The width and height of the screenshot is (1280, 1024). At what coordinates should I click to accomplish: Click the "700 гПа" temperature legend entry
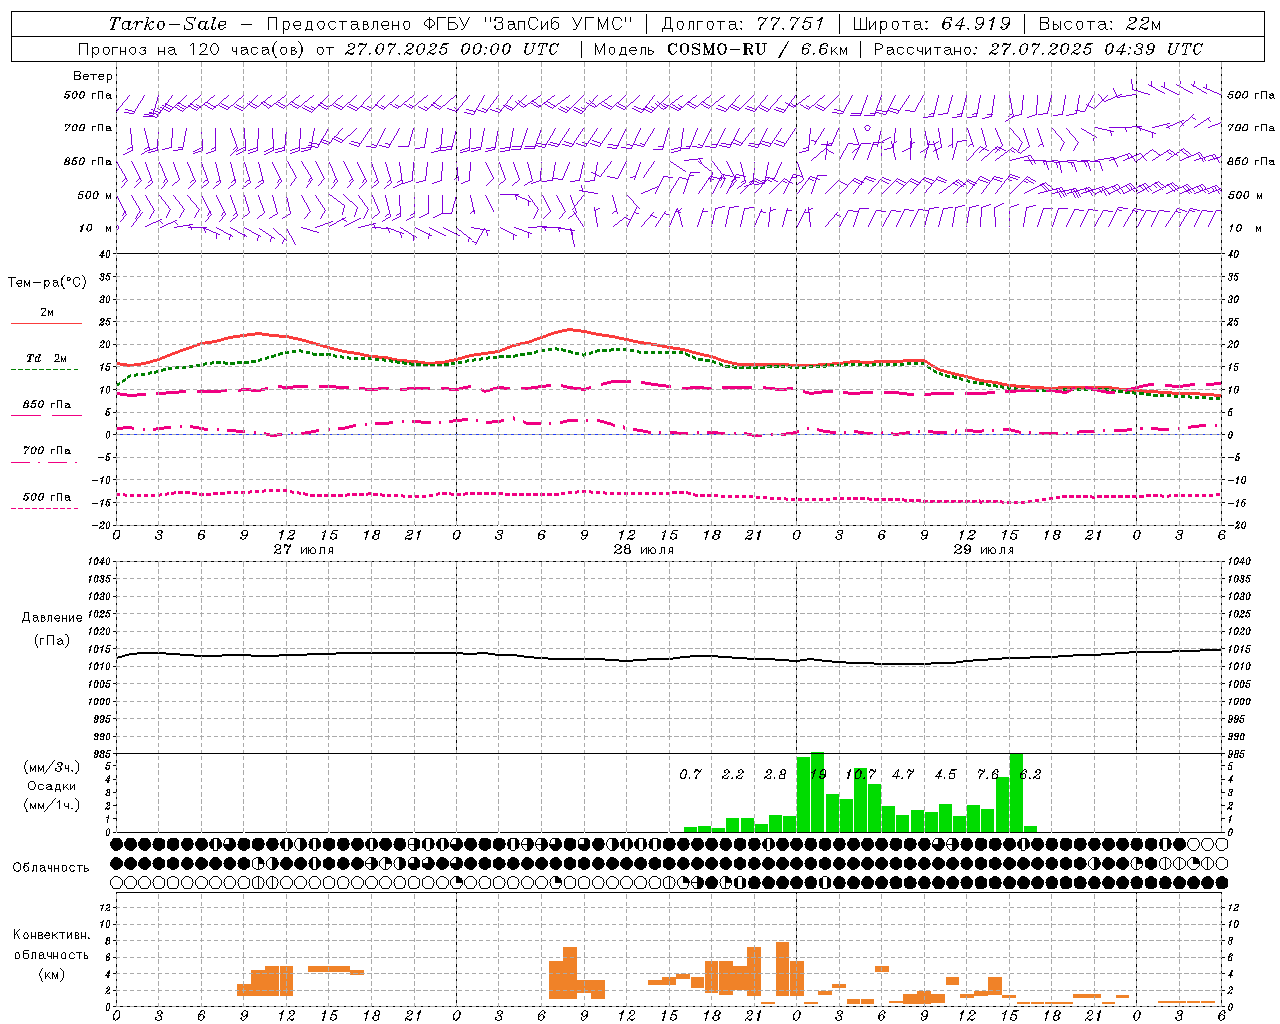[47, 450]
